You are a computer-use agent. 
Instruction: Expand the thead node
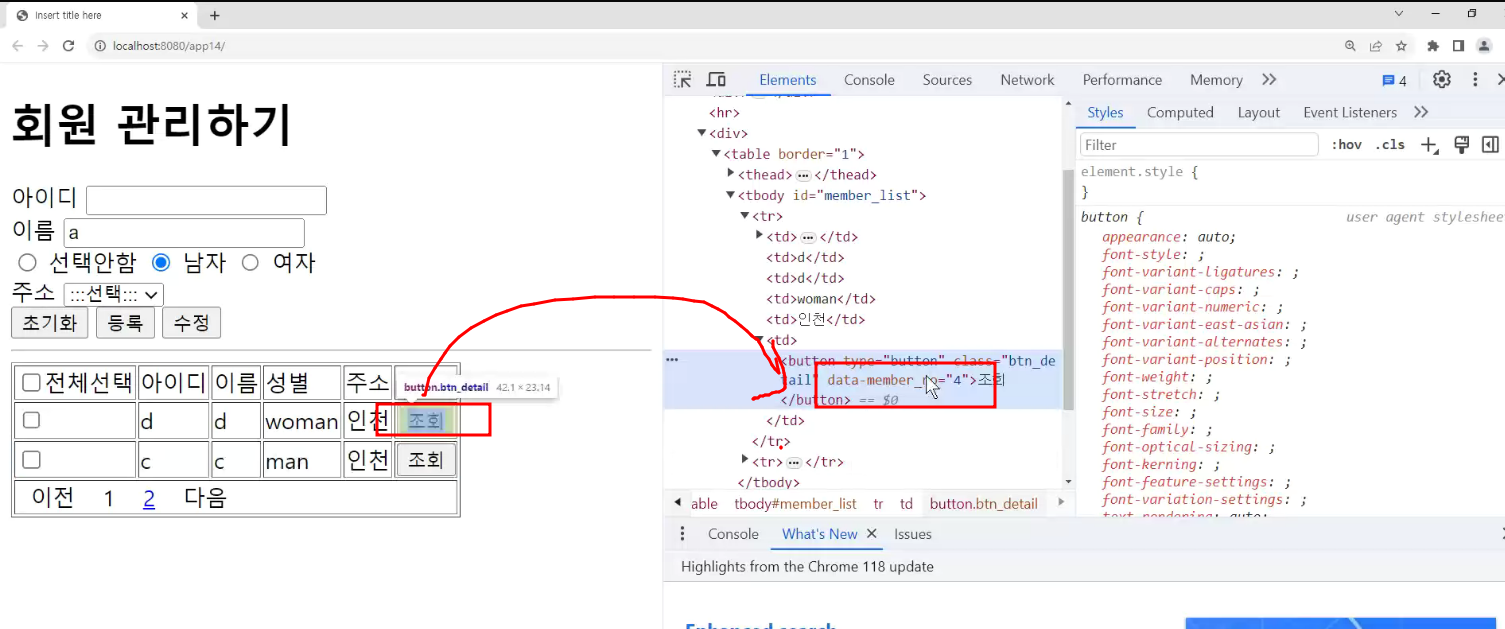(x=731, y=174)
